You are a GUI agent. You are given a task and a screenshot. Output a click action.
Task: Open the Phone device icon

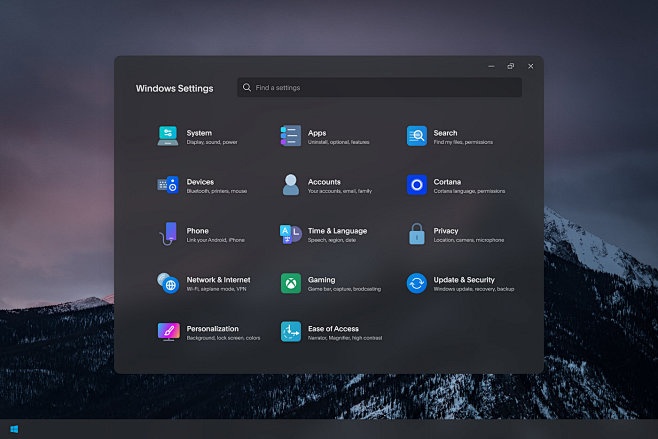tap(168, 234)
